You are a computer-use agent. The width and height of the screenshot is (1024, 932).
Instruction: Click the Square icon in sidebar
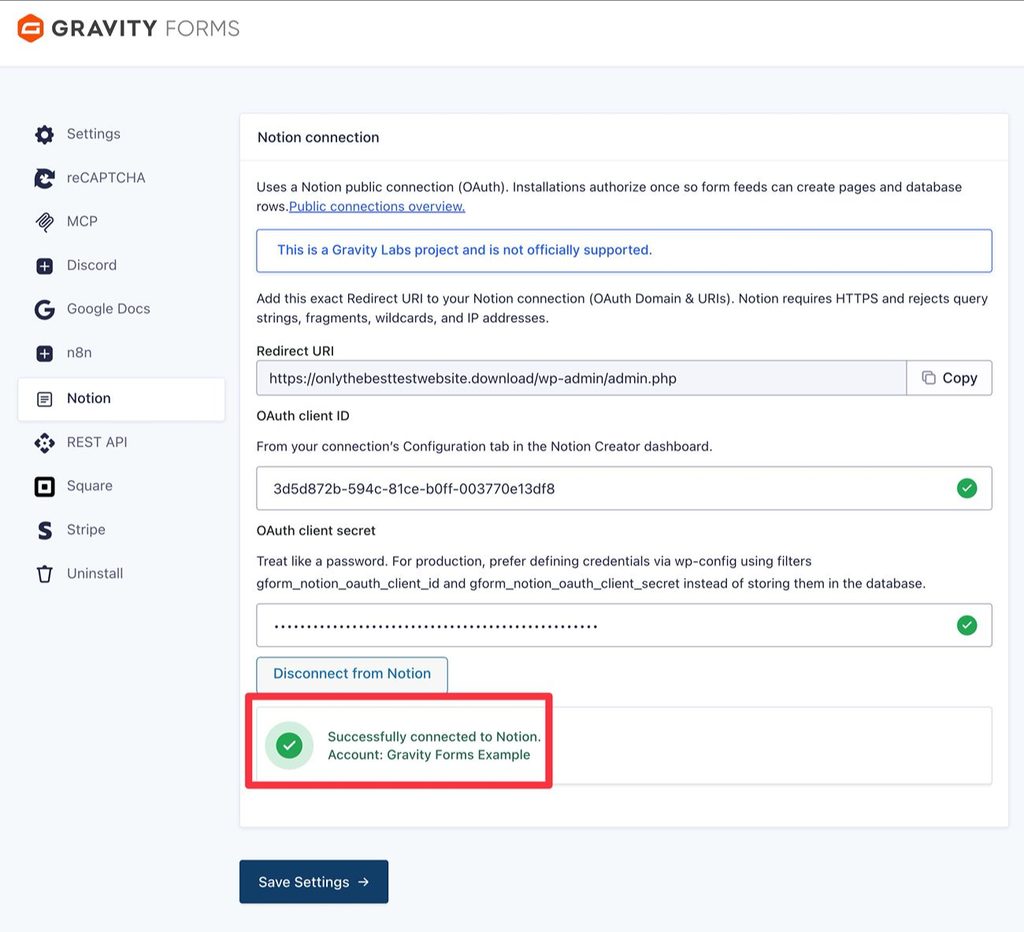pos(44,487)
